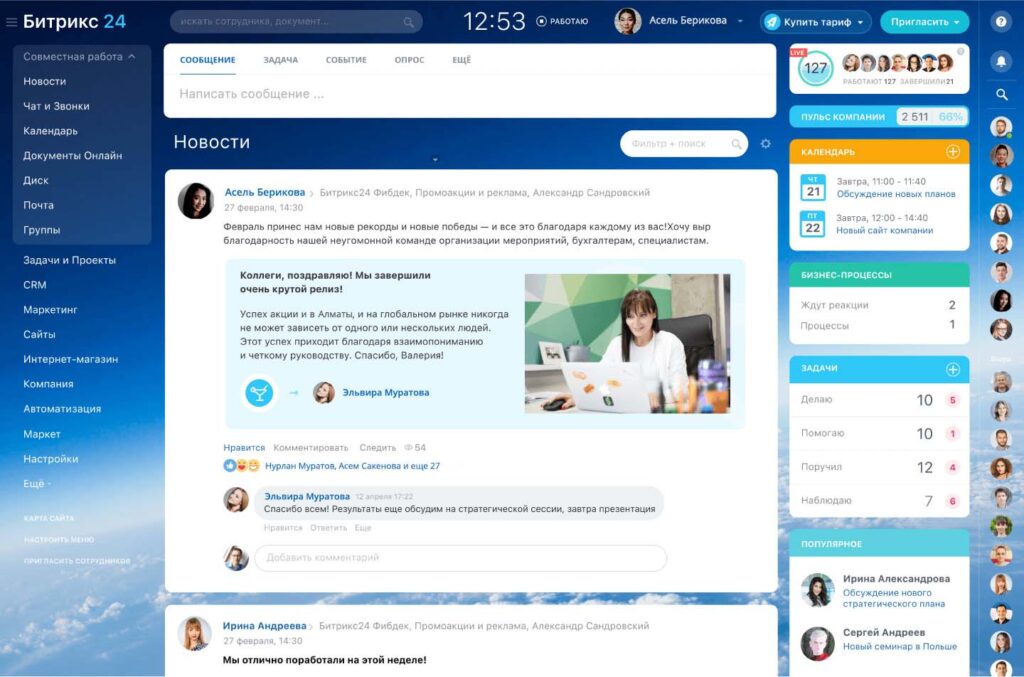This screenshot has height=677, width=1024.
Task: Open the ЕЩЁ tab in post composer
Action: [x=461, y=60]
